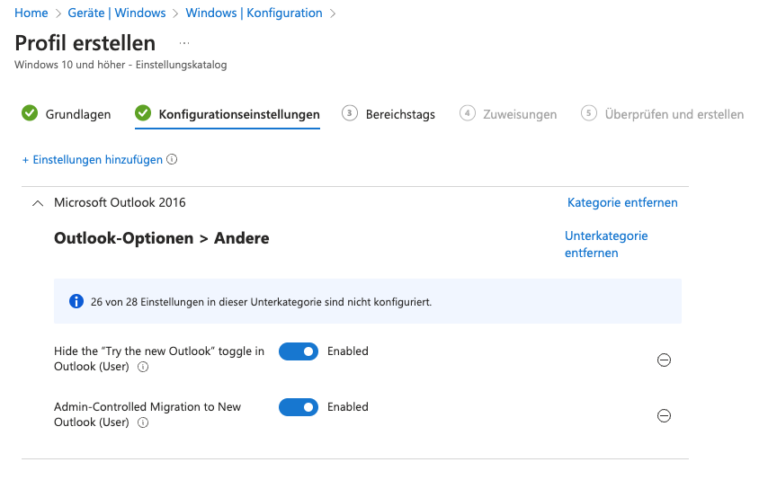Viewport: 768px width, 480px height.
Task: Click the step 5 circle for Überprüfen
Action: click(589, 113)
